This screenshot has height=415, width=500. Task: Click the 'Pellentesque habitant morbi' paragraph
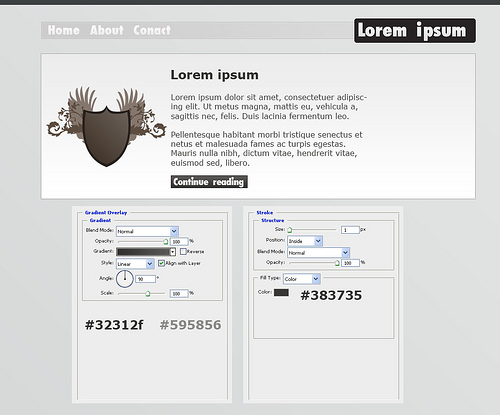coord(267,149)
